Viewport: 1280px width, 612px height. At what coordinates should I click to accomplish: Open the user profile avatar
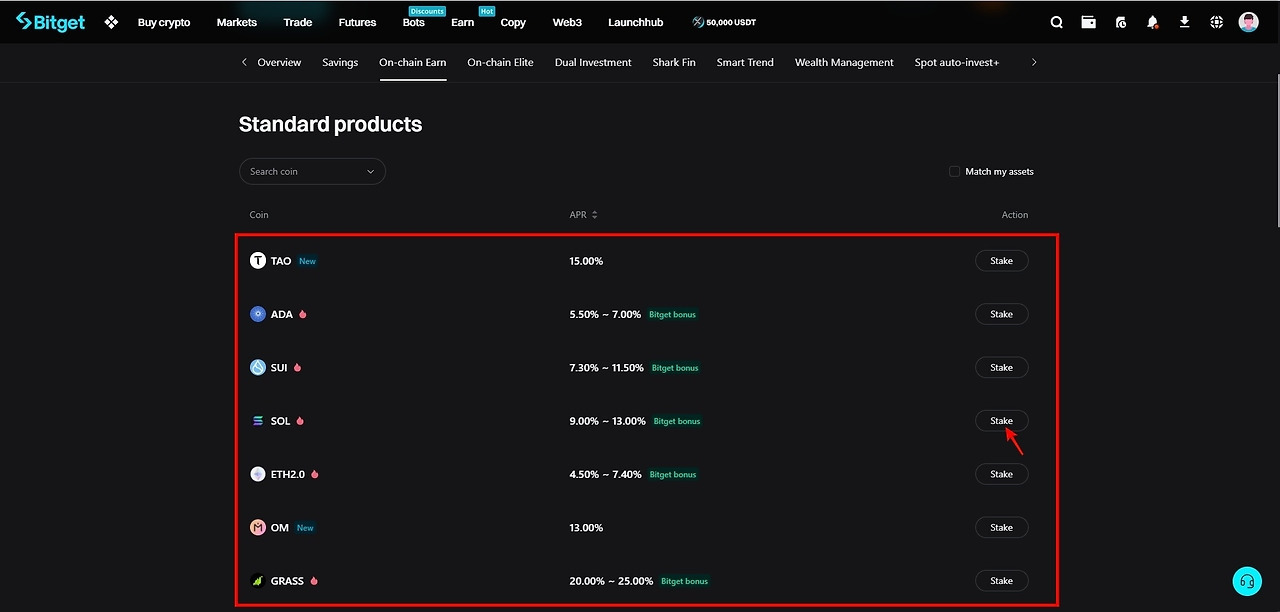point(1249,22)
